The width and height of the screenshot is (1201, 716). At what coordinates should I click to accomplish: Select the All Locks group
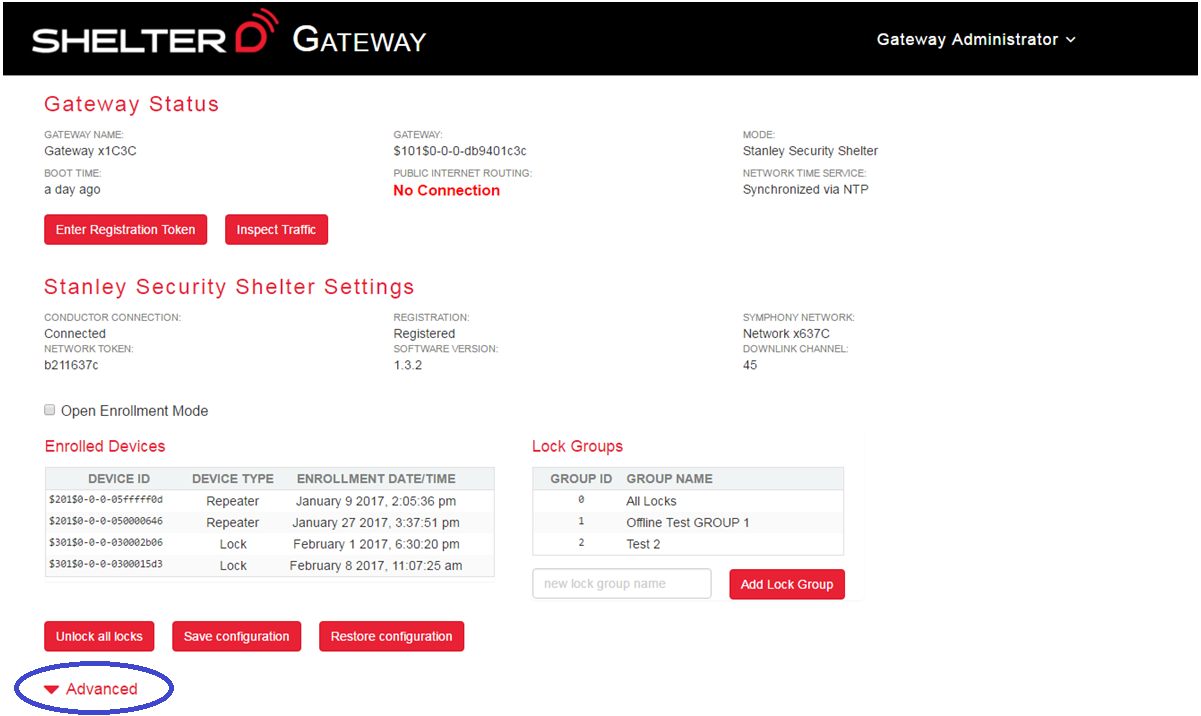coord(688,501)
